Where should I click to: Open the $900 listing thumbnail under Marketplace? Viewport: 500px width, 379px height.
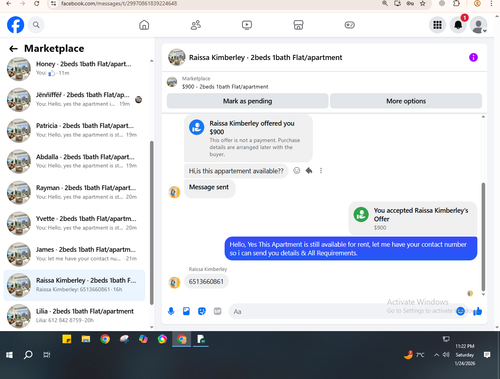172,82
